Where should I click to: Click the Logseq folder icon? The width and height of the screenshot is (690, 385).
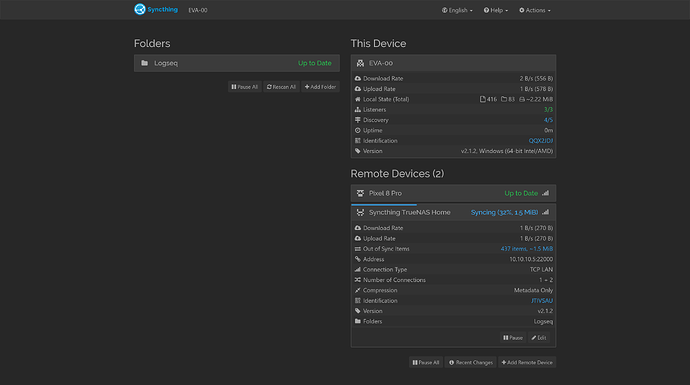pos(144,63)
